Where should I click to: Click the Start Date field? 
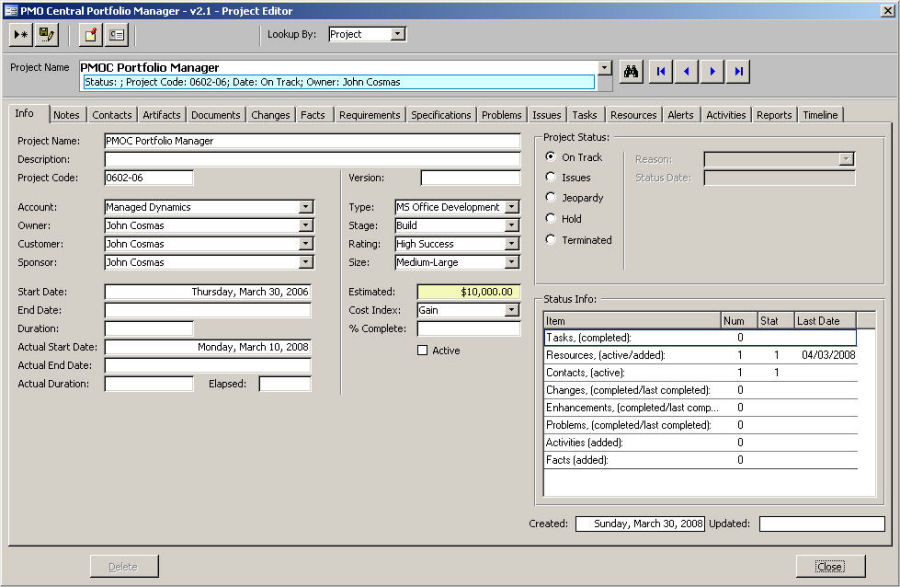[x=208, y=291]
